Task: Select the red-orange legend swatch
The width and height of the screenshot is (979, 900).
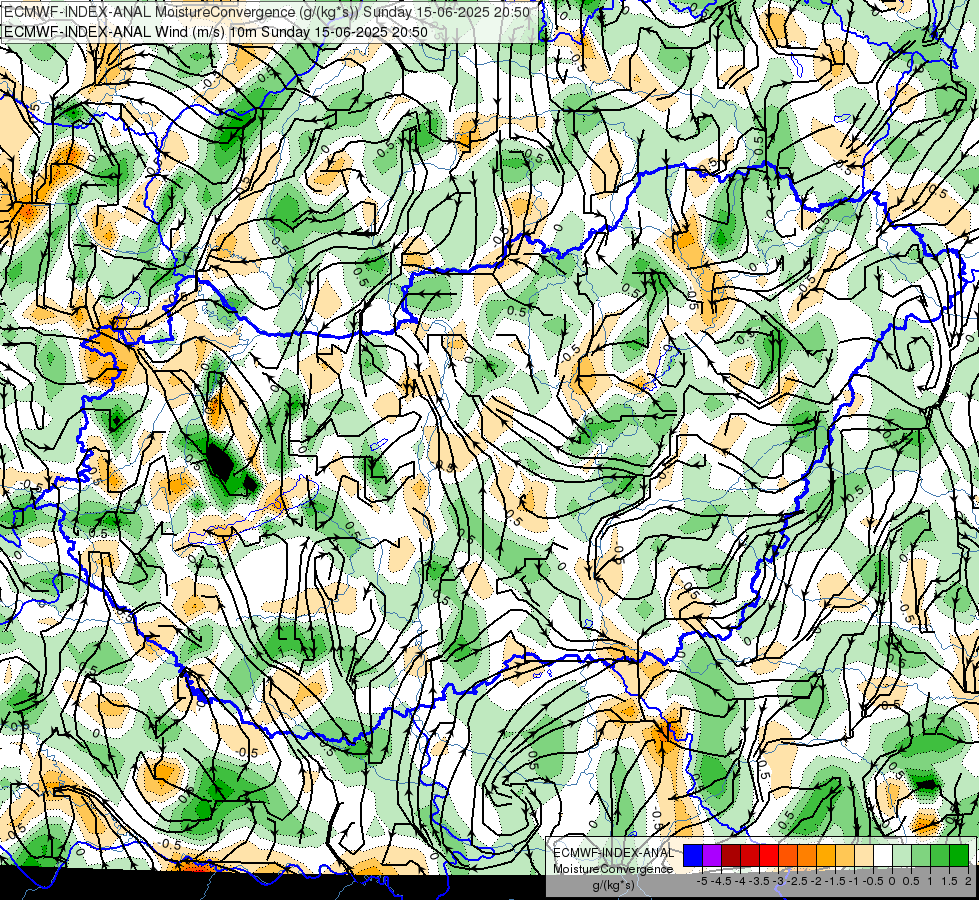Action: 788,855
